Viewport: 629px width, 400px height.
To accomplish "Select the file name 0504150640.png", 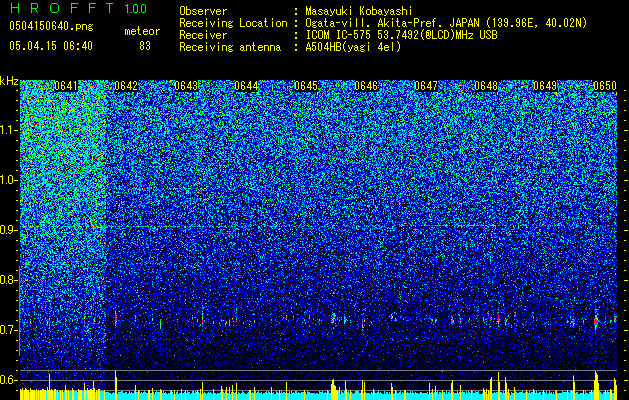I will (51, 26).
